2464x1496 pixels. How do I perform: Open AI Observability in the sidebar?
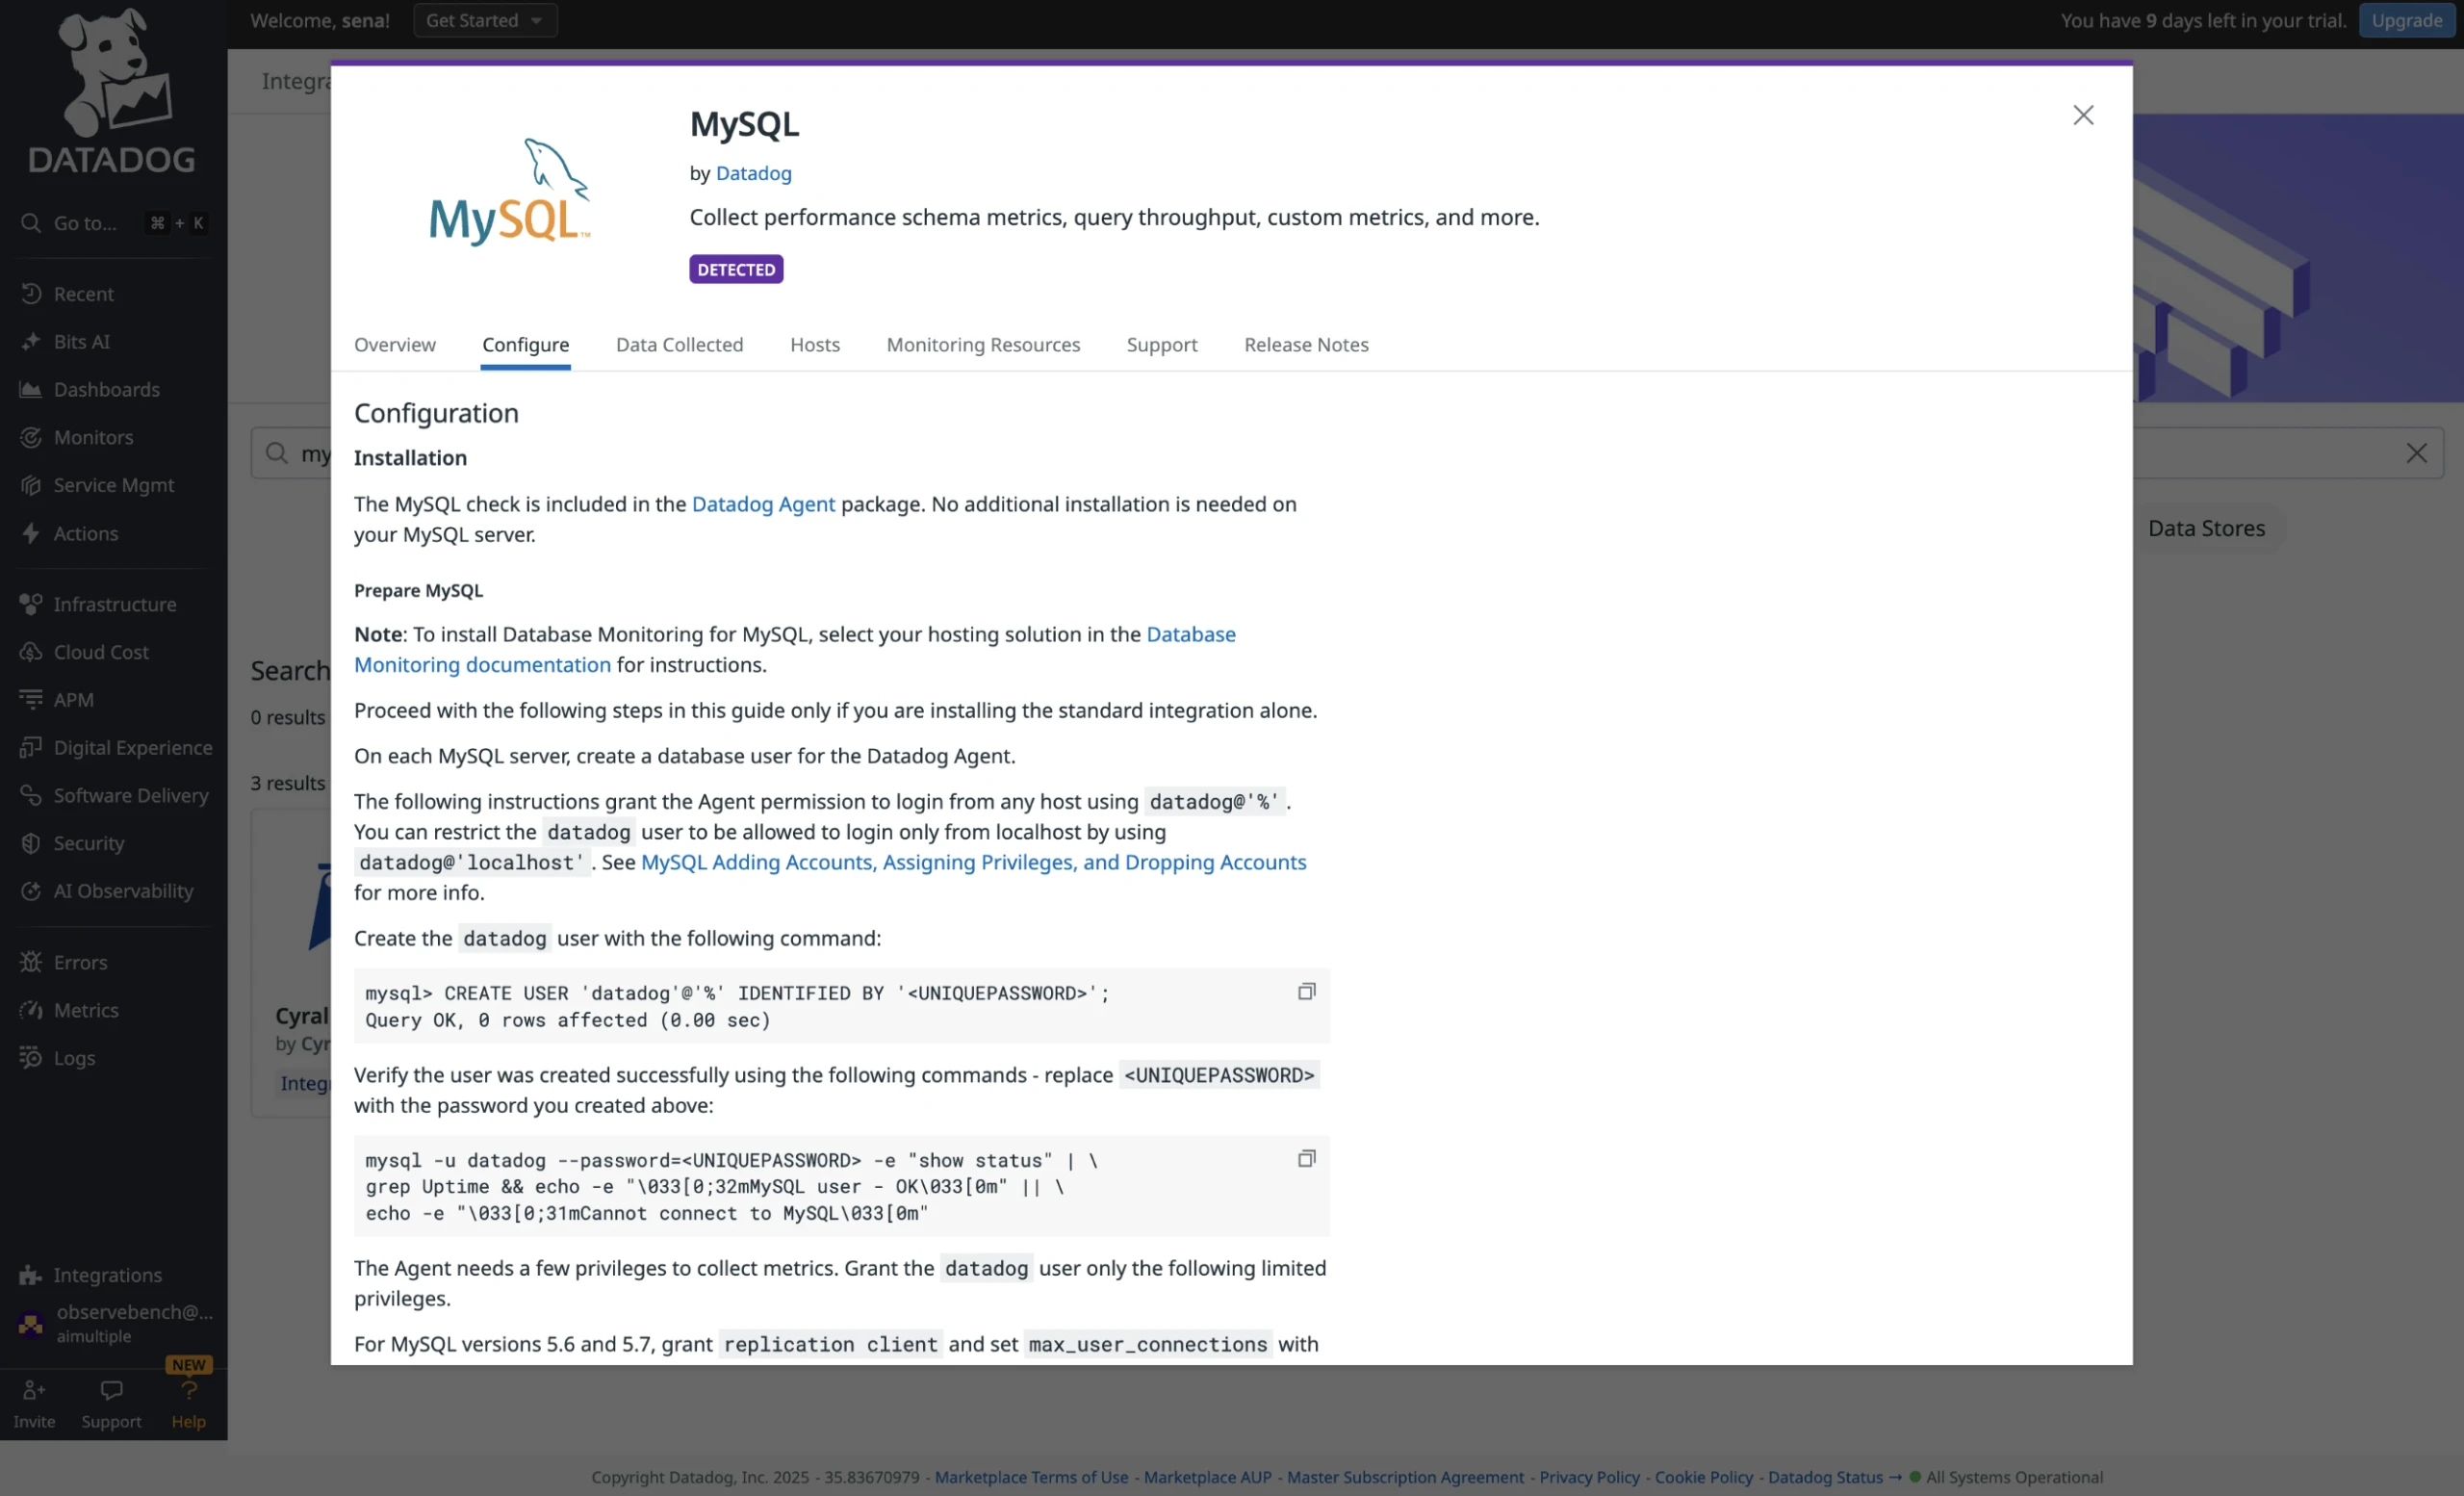pyautogui.click(x=123, y=891)
